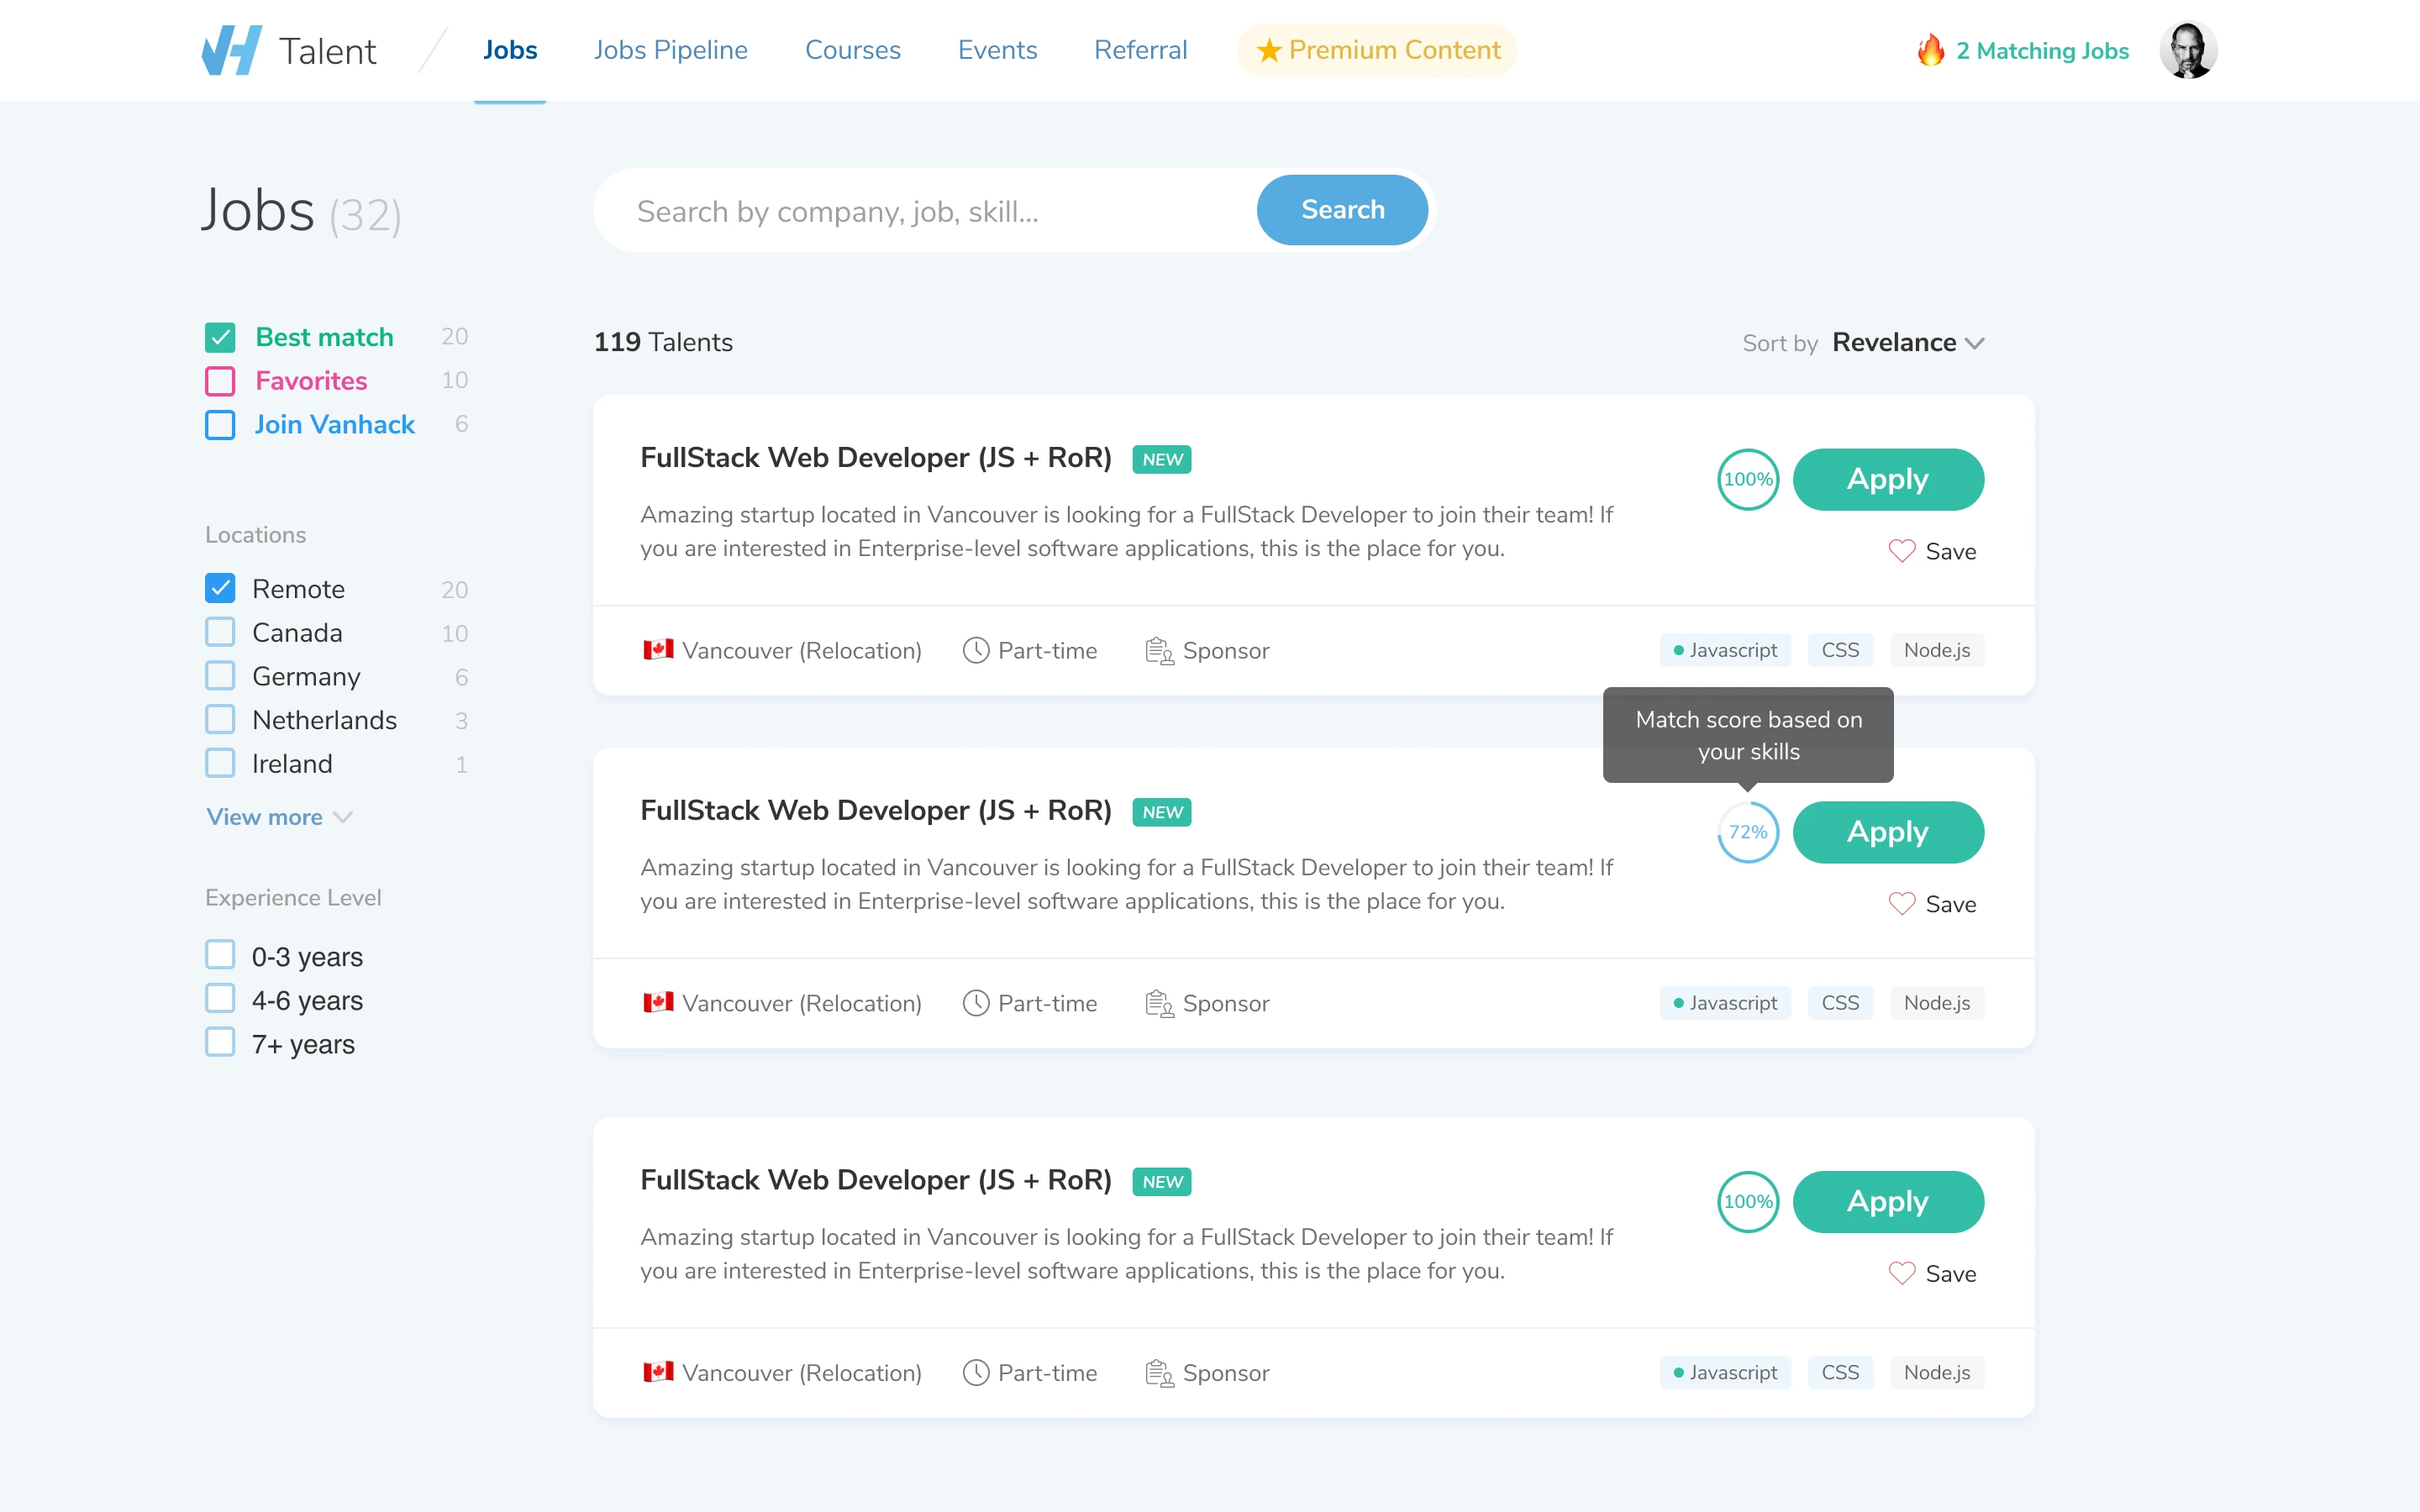Click the fire icon next to Matching Jobs
2420x1512 pixels.
[x=1930, y=49]
